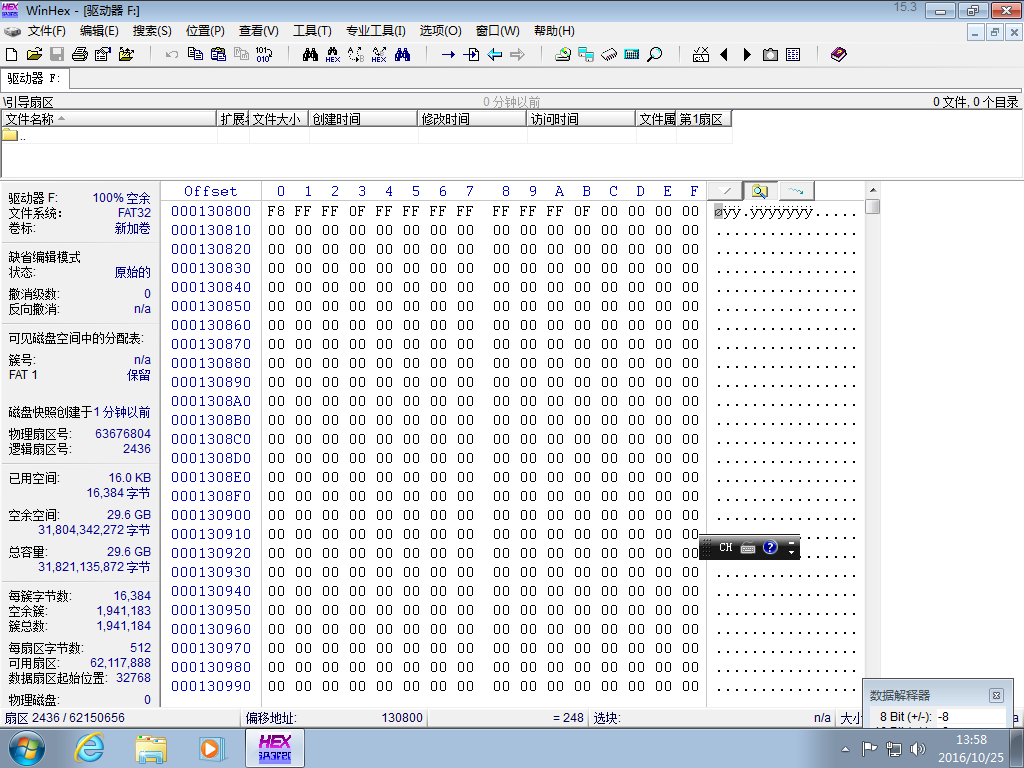Launch Internet Explorer from the taskbar
1024x768 pixels.
[x=89, y=748]
